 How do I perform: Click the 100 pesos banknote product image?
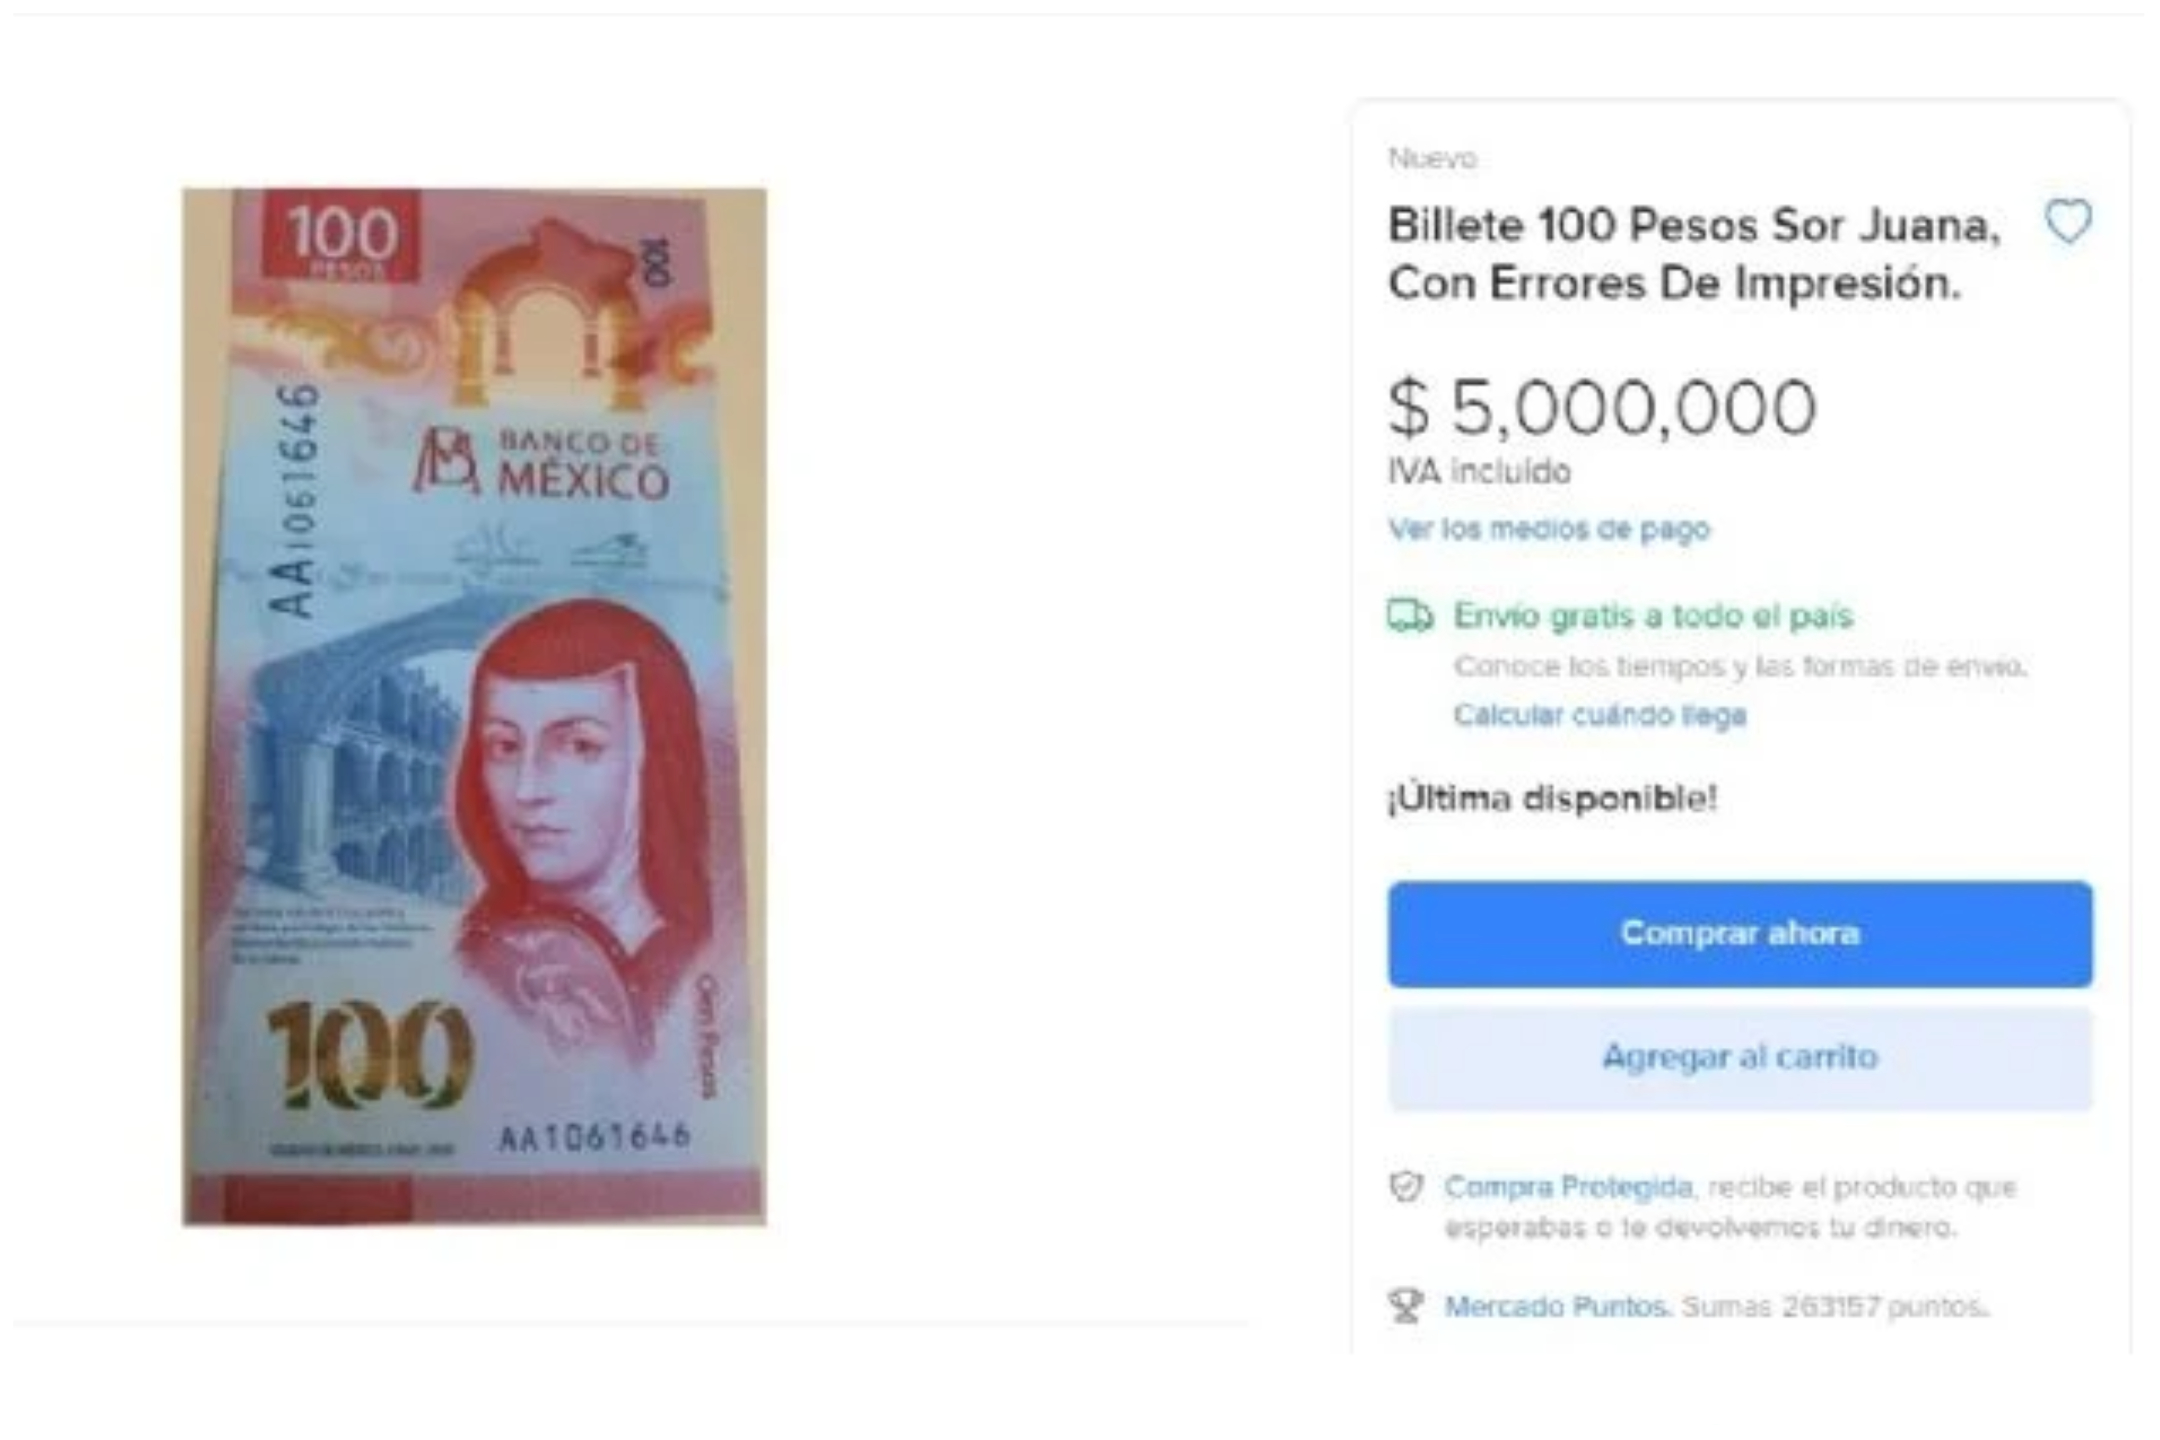click(474, 706)
